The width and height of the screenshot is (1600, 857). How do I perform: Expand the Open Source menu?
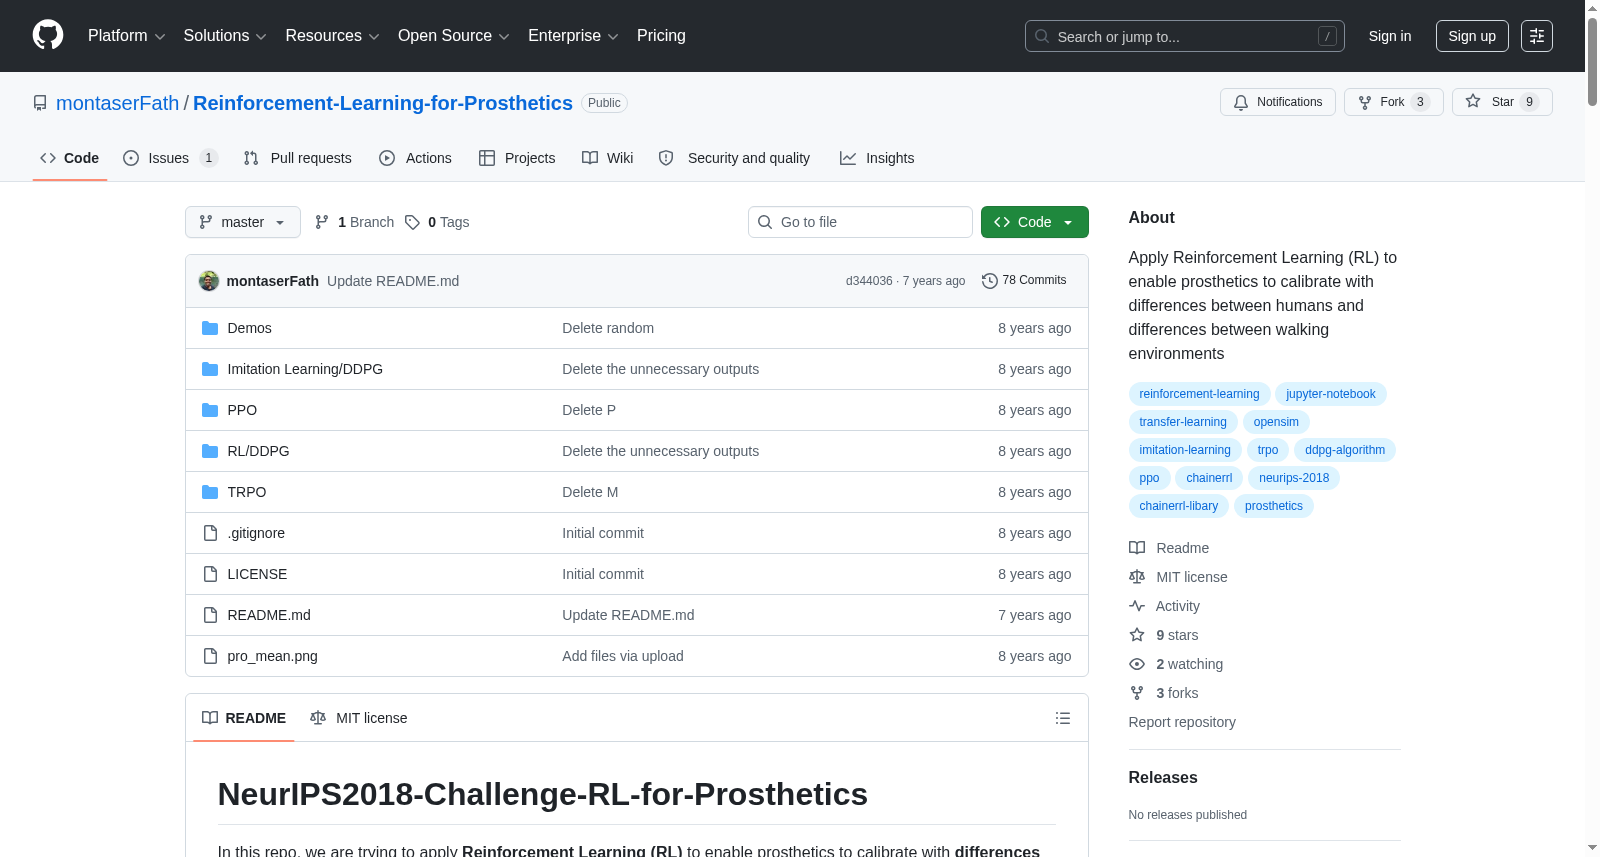[x=454, y=36]
